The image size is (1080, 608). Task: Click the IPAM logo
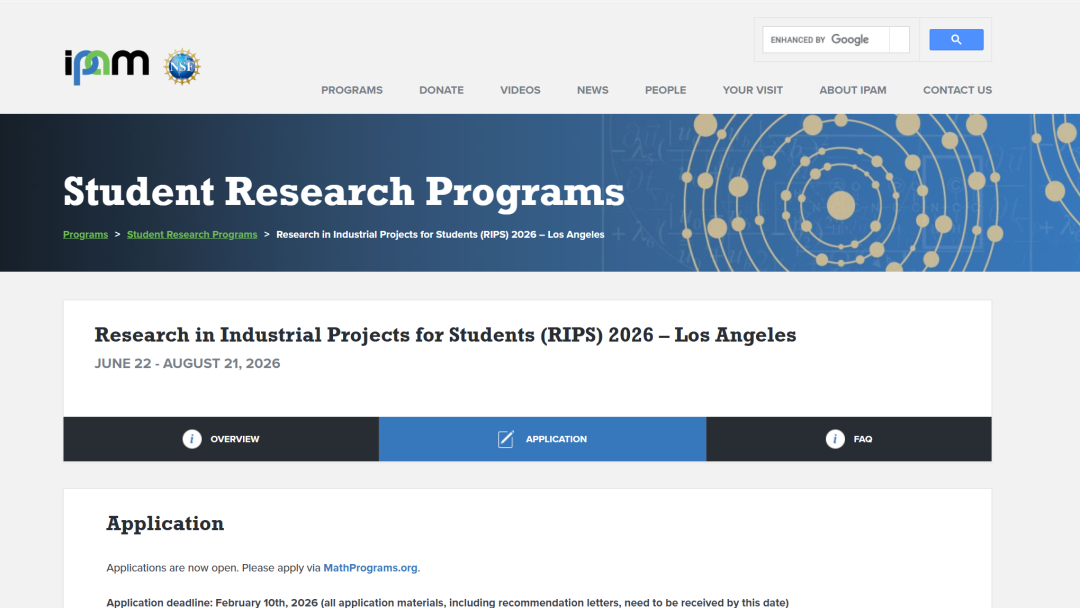click(x=106, y=66)
